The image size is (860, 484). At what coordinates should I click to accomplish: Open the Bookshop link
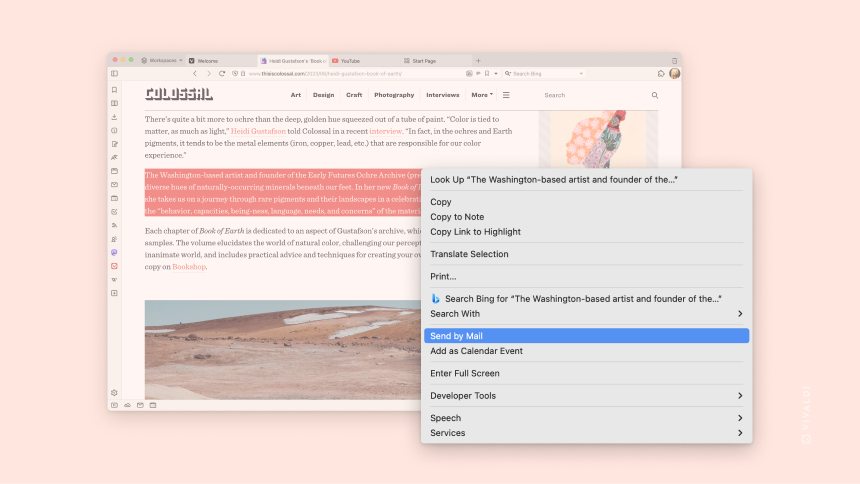189,267
